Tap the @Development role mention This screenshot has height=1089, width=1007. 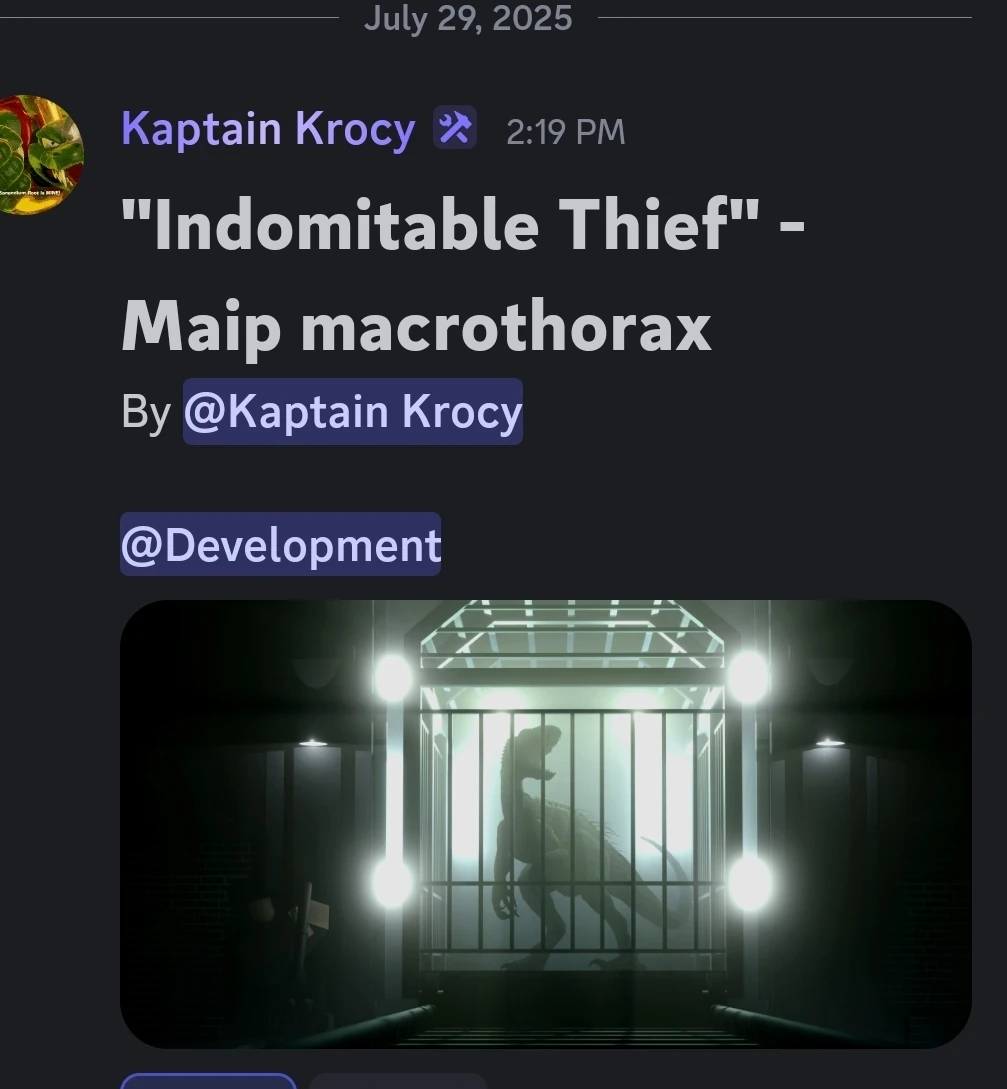pos(281,544)
